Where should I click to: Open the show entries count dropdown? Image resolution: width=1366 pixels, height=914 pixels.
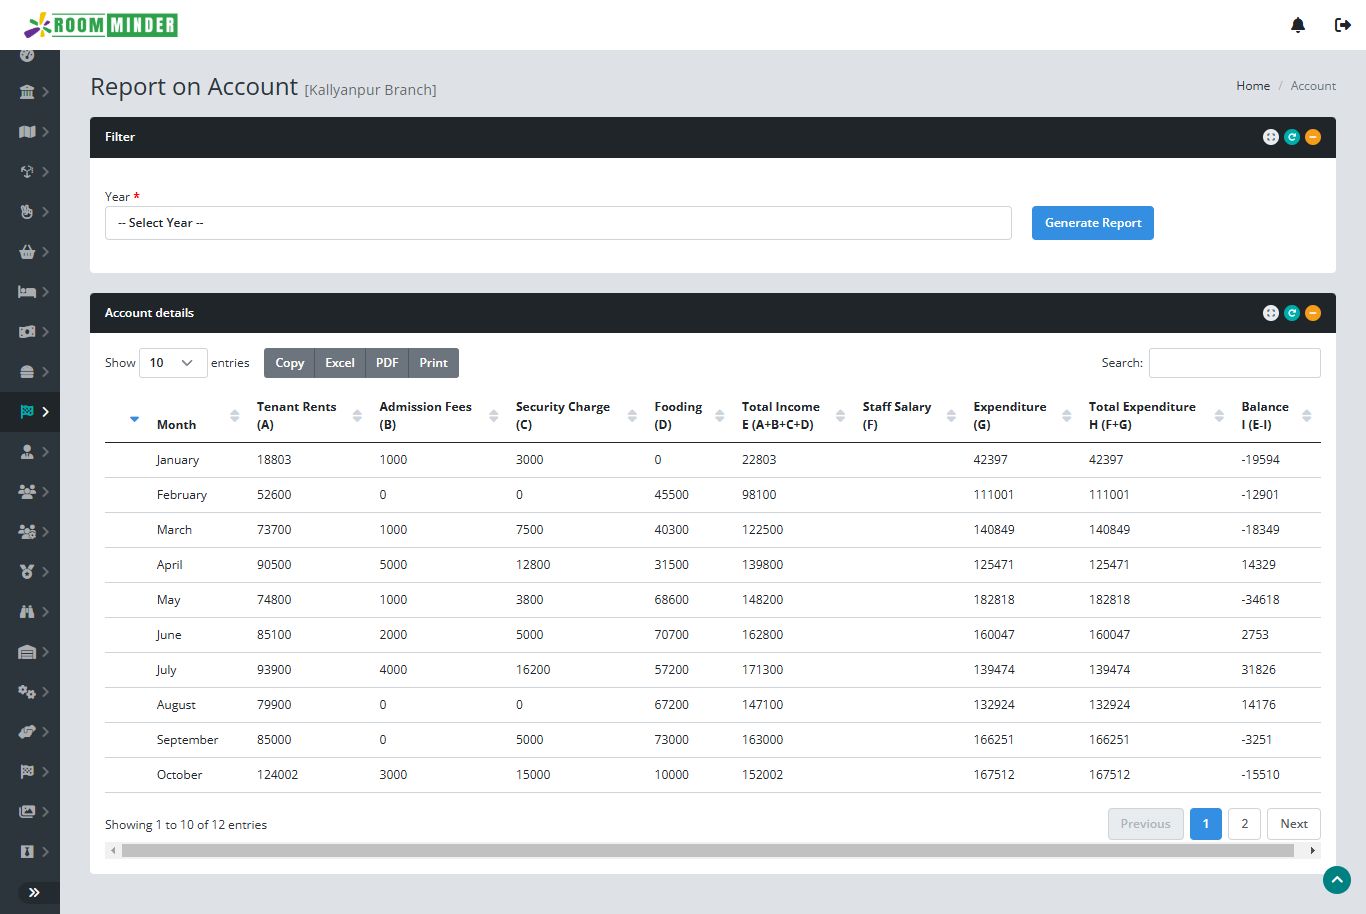coord(173,363)
